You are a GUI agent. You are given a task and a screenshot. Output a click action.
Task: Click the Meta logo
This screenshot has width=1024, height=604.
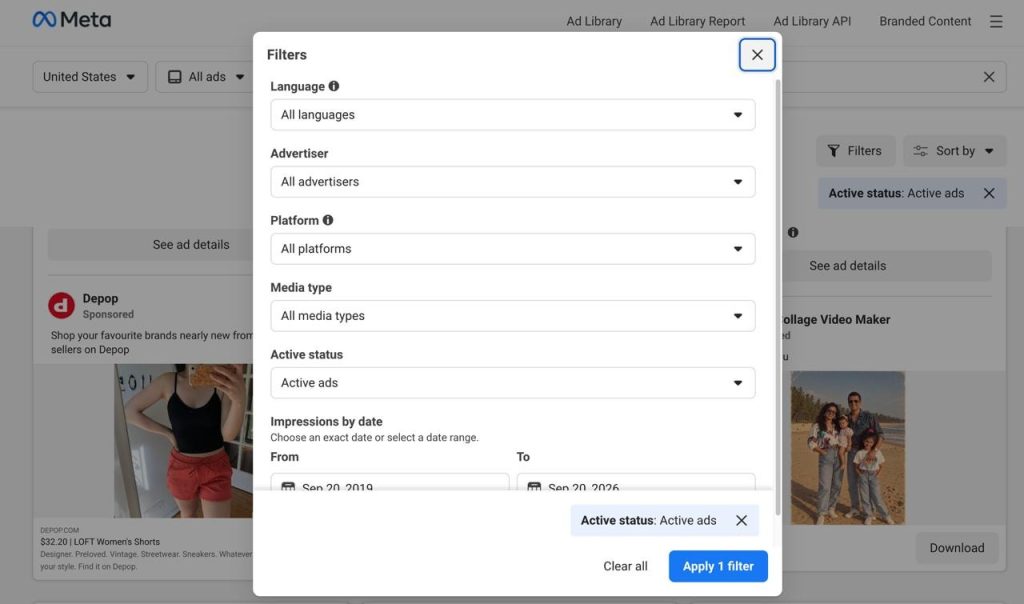[x=72, y=20]
